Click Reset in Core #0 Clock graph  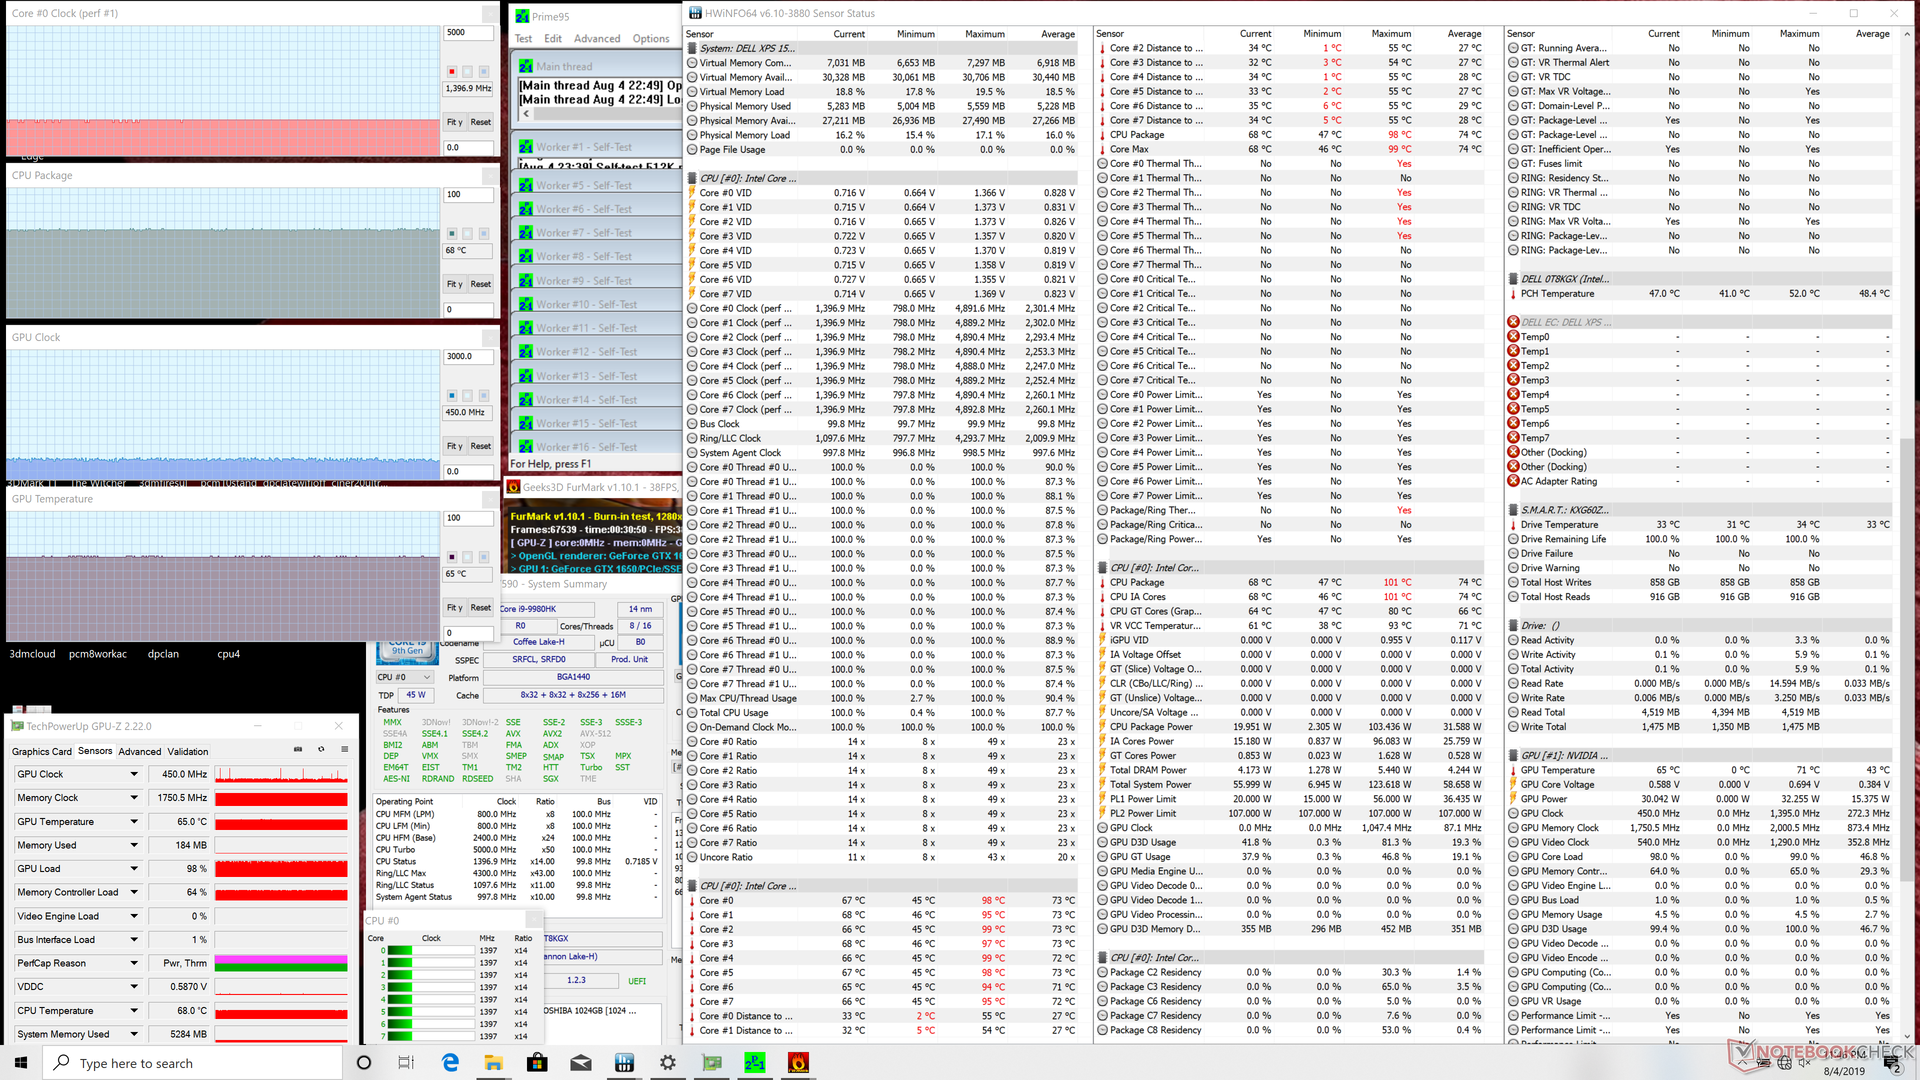(x=481, y=122)
